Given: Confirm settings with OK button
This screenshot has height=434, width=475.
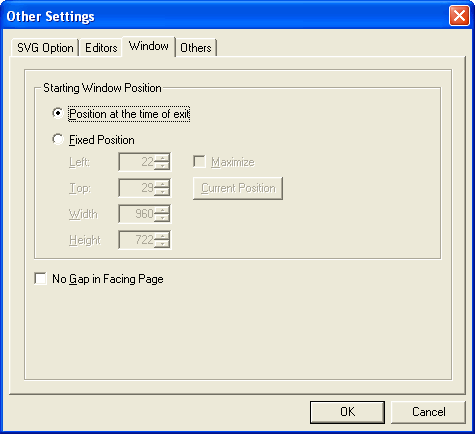Looking at the screenshot, I should pyautogui.click(x=347, y=412).
